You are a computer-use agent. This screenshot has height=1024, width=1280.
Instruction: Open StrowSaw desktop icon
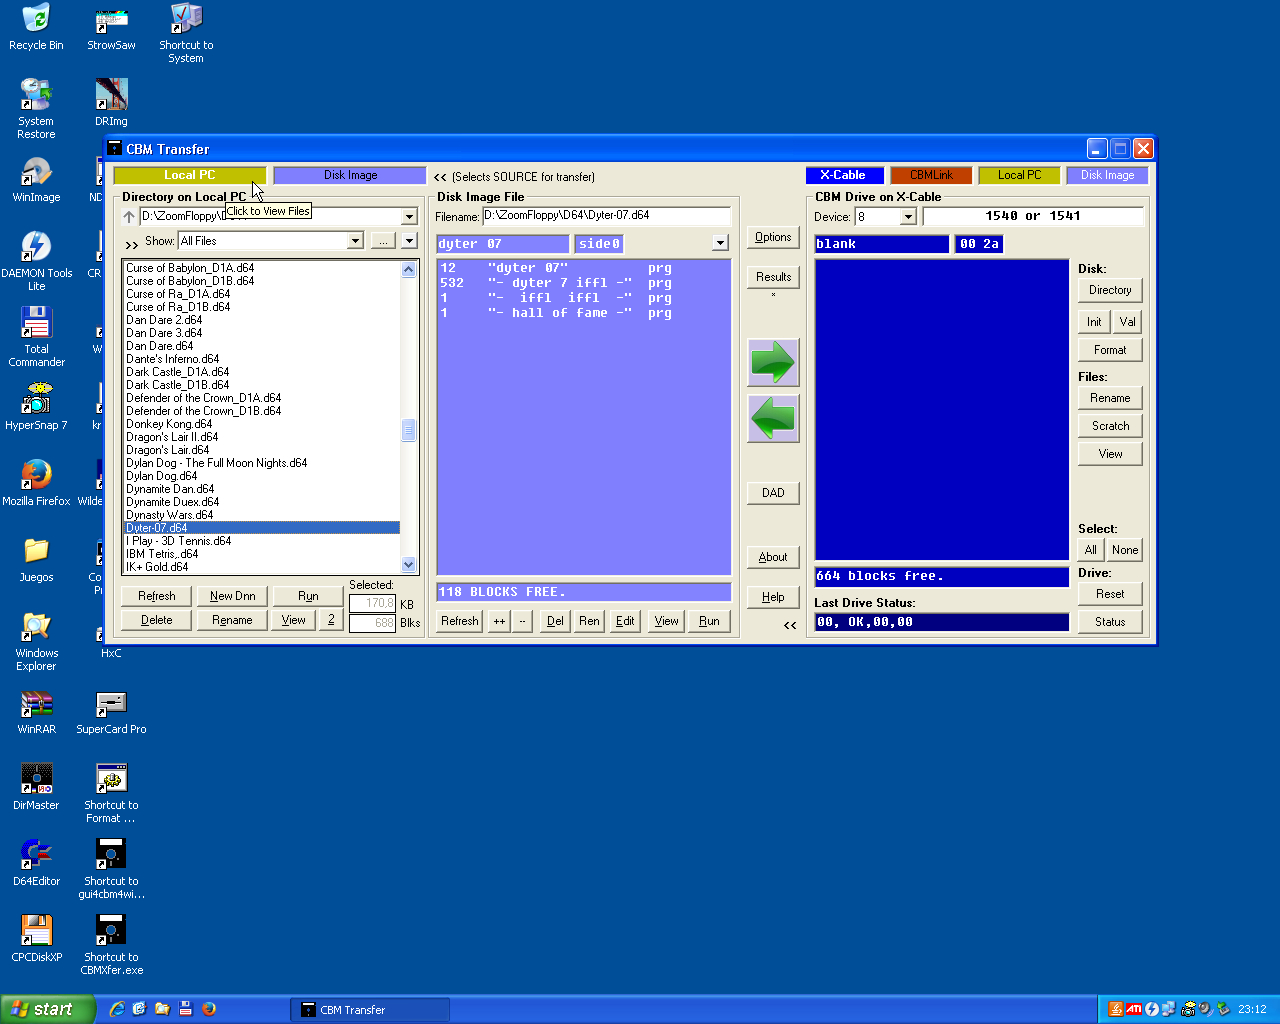tap(111, 27)
